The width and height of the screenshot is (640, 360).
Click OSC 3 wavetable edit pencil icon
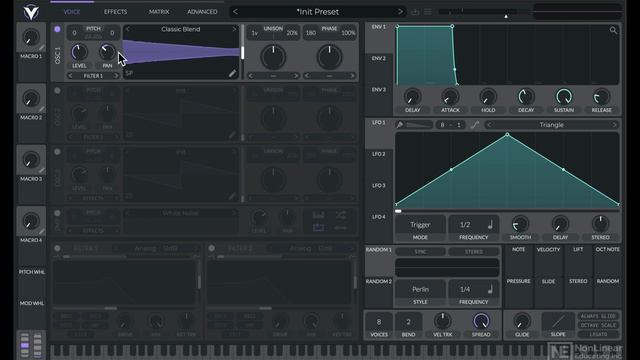(232, 196)
